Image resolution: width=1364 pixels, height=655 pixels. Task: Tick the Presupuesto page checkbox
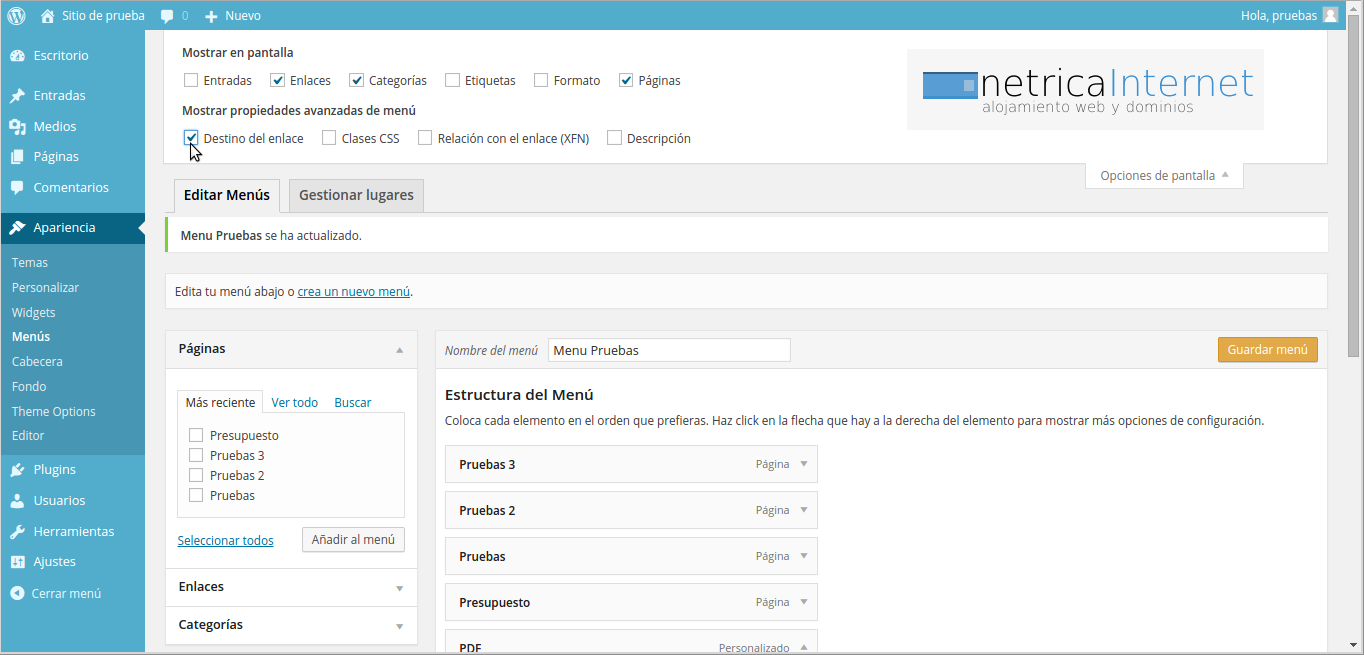196,435
